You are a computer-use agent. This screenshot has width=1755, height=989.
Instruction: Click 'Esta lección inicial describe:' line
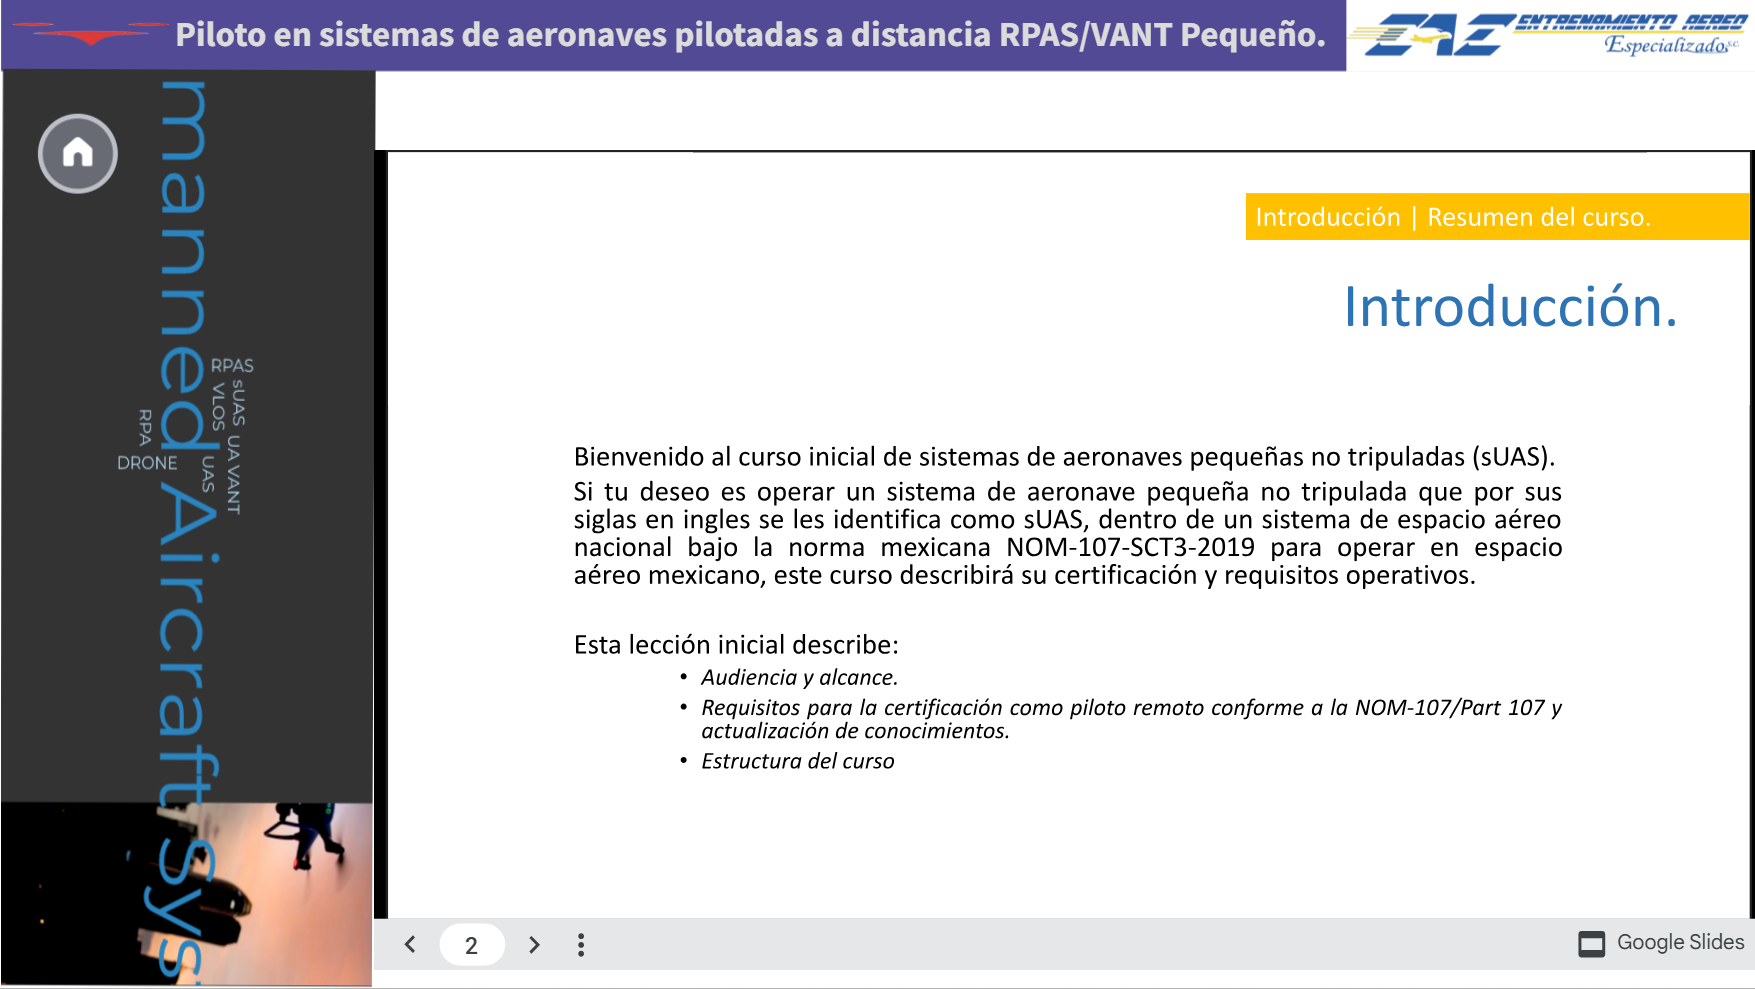736,645
